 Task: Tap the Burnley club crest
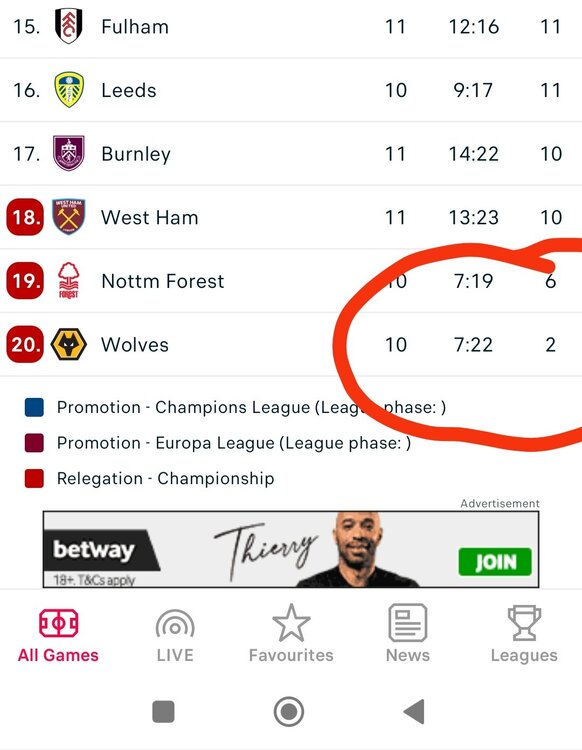coord(69,153)
